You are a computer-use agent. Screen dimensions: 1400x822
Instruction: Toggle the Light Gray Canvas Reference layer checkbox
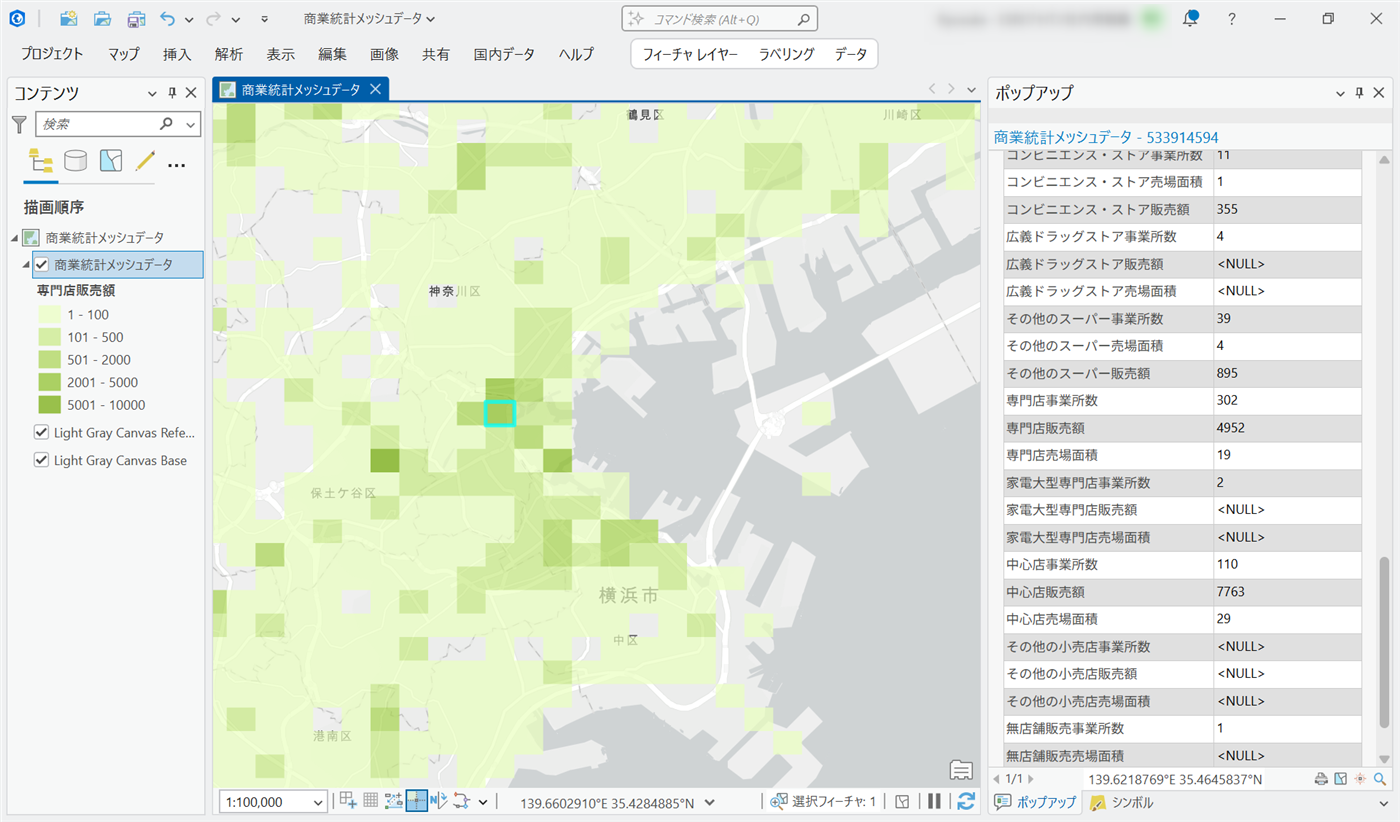pos(42,433)
